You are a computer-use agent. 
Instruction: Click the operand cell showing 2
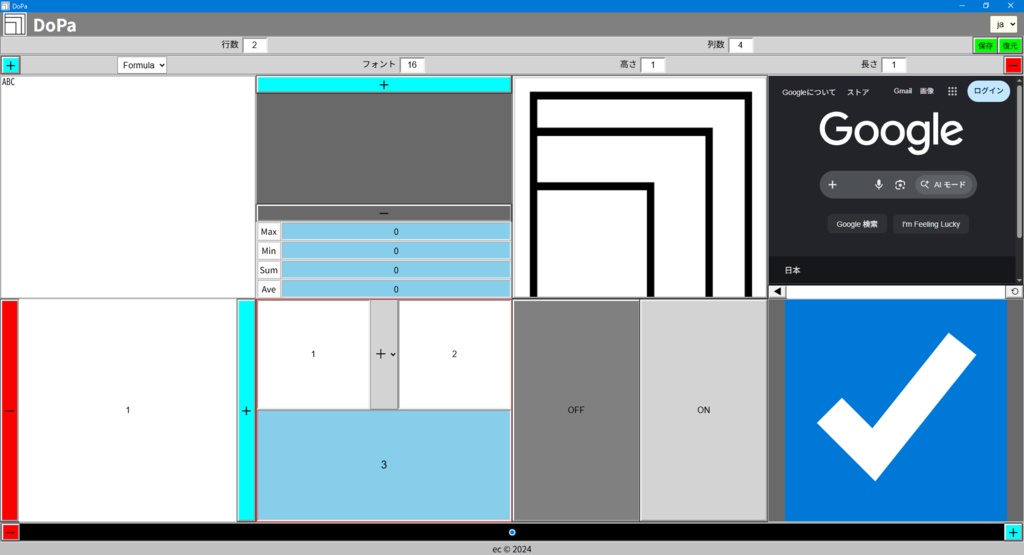click(455, 354)
